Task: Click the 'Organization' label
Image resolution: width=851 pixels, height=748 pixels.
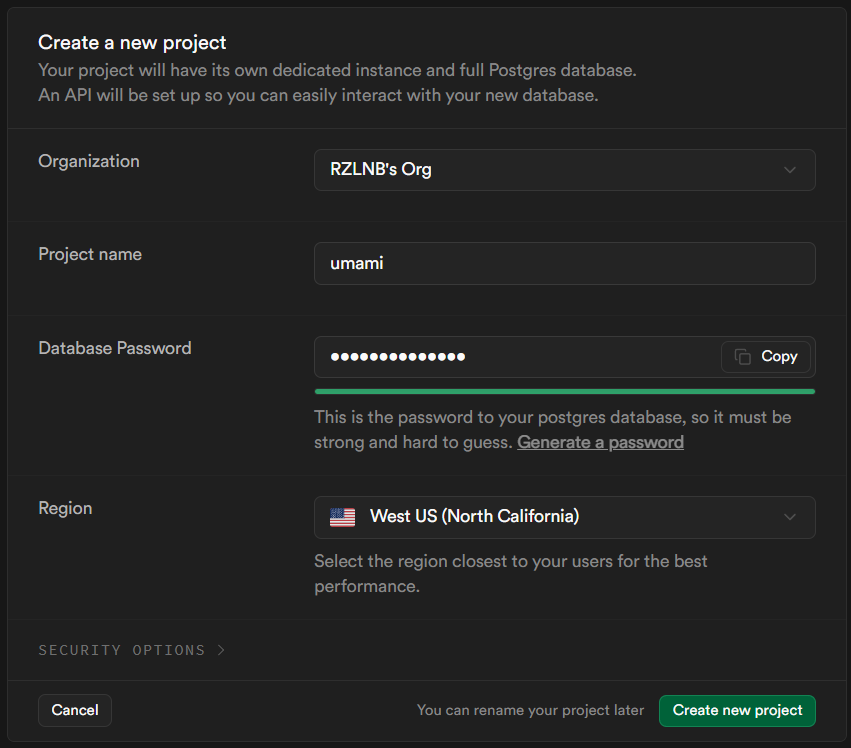Action: 88,161
